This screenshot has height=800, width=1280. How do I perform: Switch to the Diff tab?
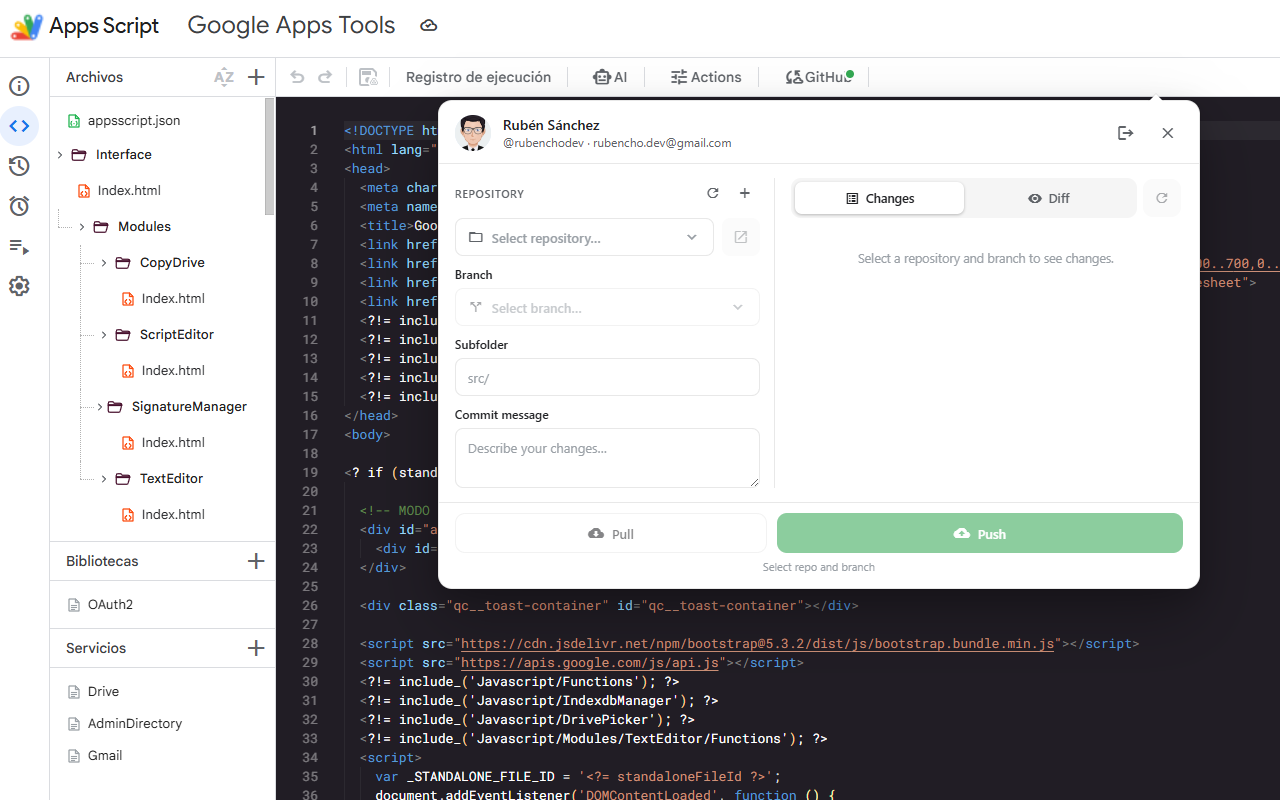1049,198
